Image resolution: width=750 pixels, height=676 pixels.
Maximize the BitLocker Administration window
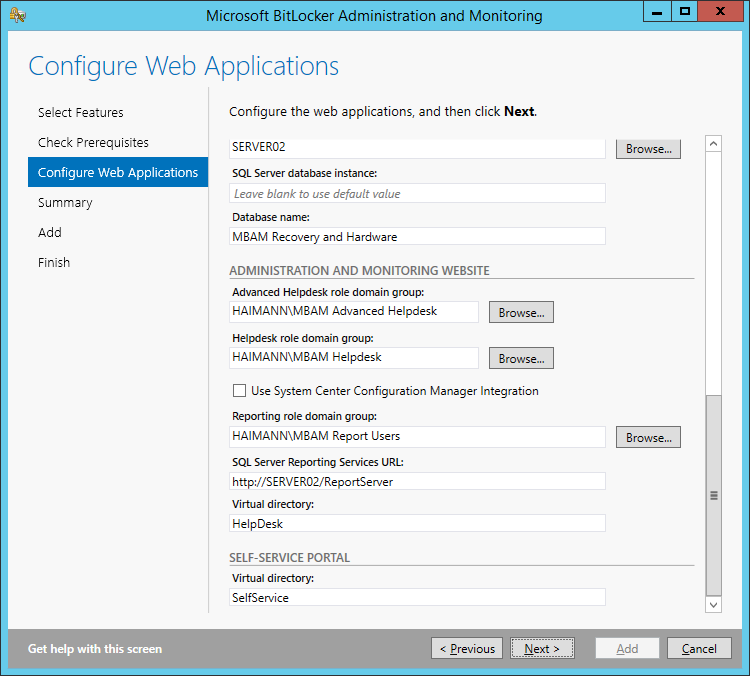684,11
